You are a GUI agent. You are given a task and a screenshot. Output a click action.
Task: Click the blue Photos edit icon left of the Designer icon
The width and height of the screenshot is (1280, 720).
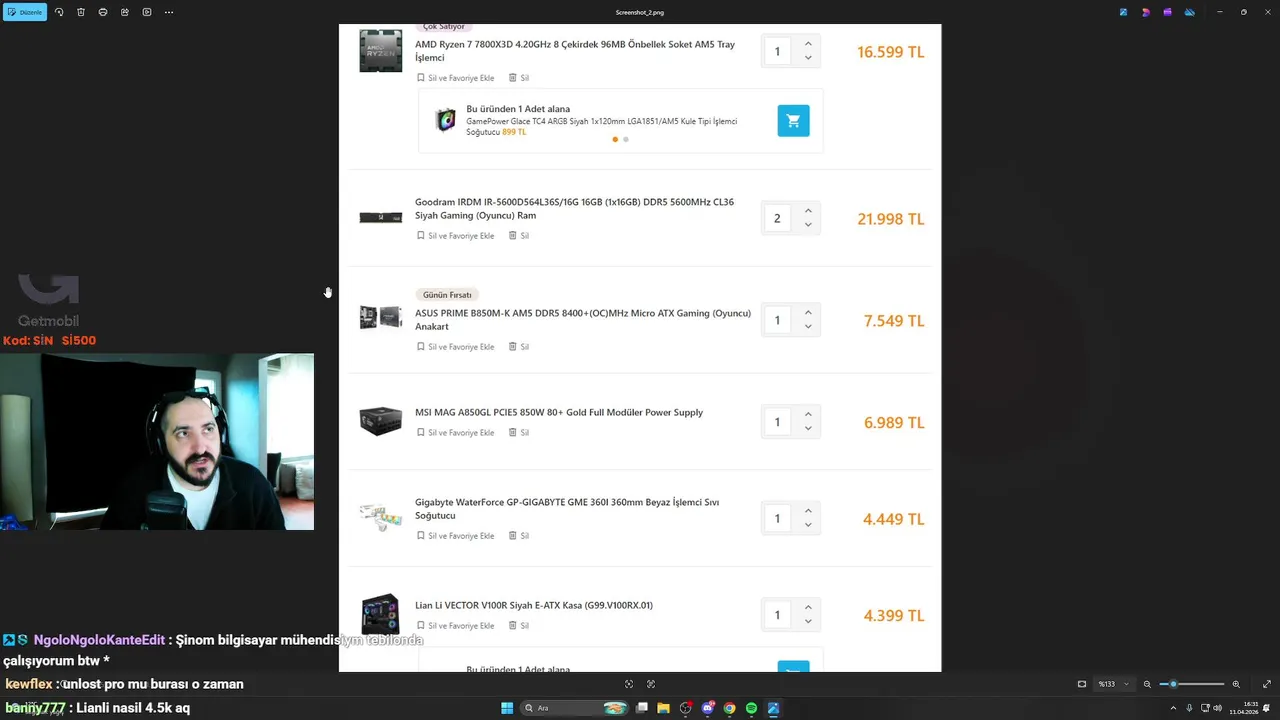(x=1124, y=12)
